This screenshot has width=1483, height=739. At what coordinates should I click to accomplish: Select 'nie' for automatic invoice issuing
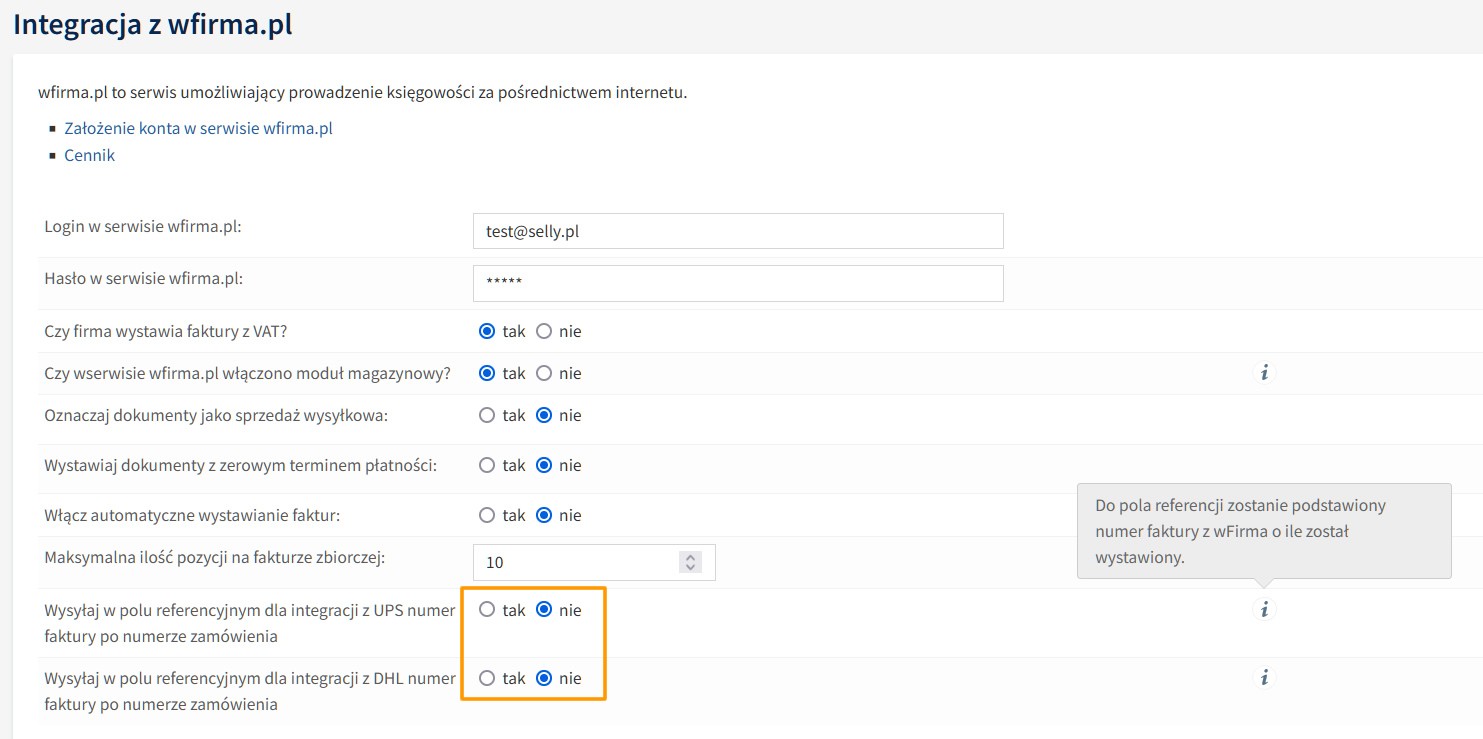[544, 515]
